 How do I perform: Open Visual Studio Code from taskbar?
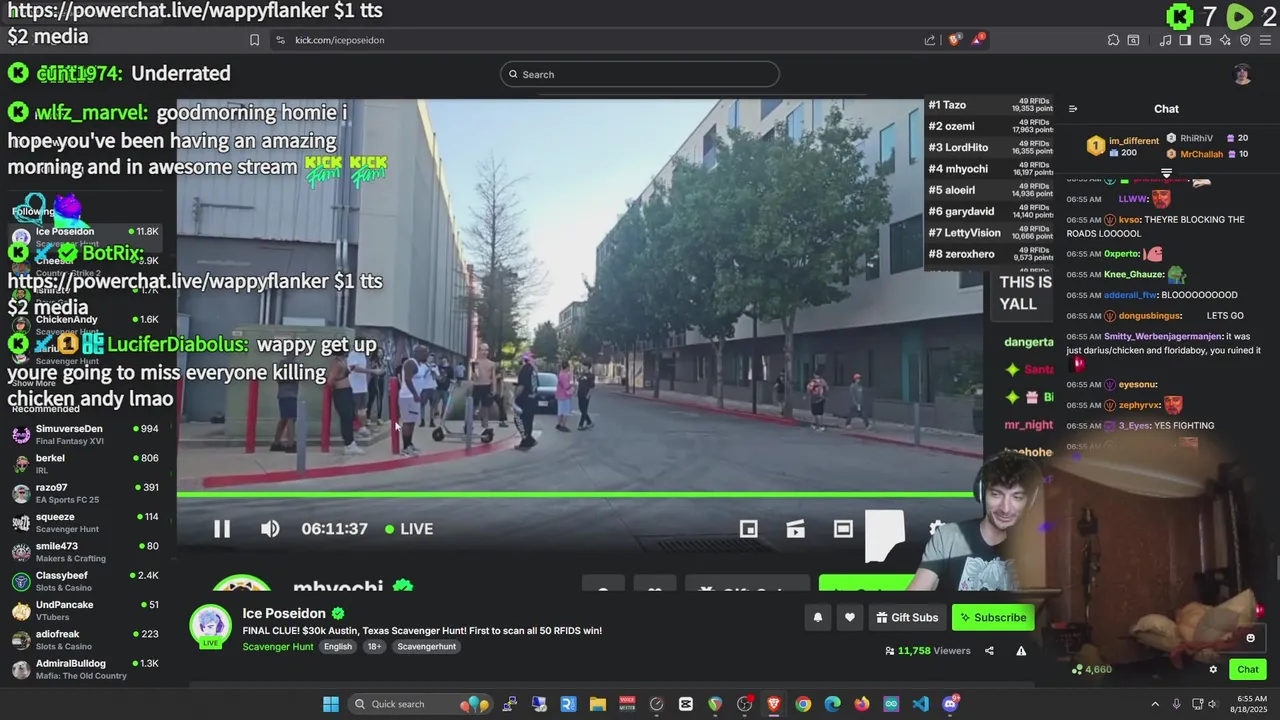coord(920,704)
